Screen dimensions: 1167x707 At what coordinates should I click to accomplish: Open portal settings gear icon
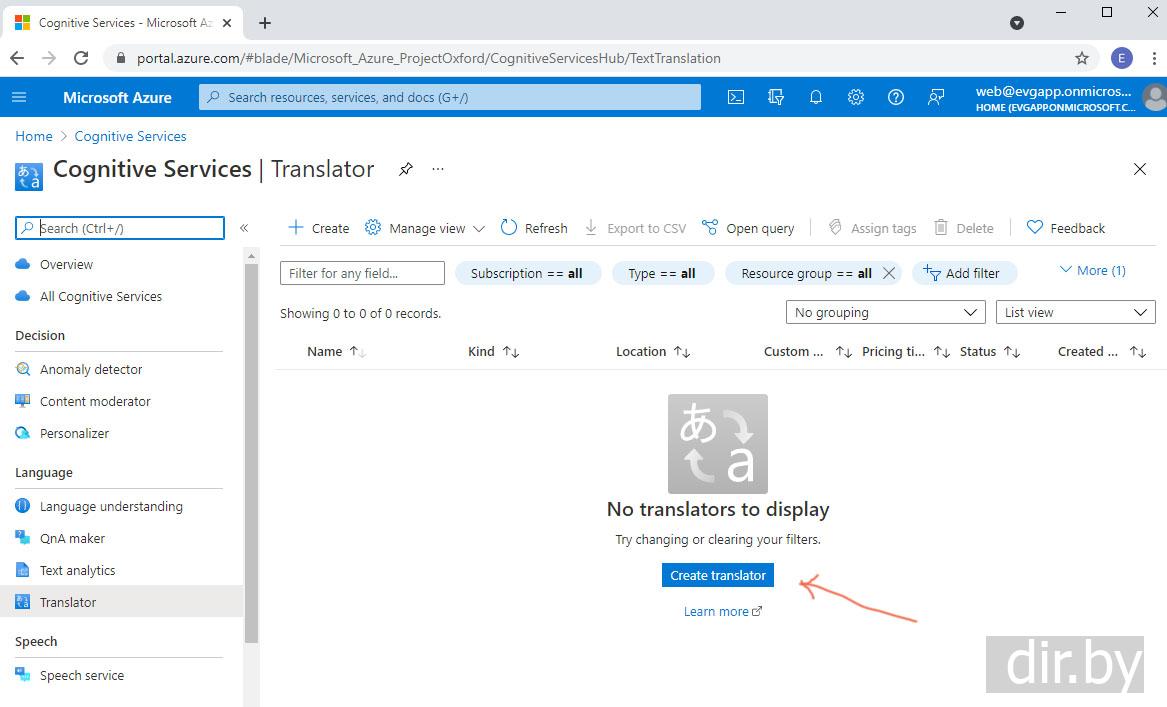coord(856,97)
